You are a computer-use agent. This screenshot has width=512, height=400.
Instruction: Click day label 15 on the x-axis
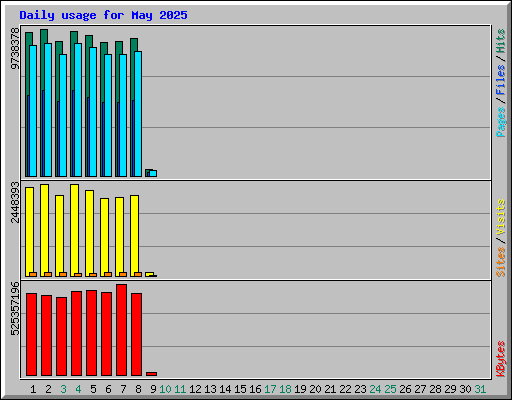(x=240, y=389)
